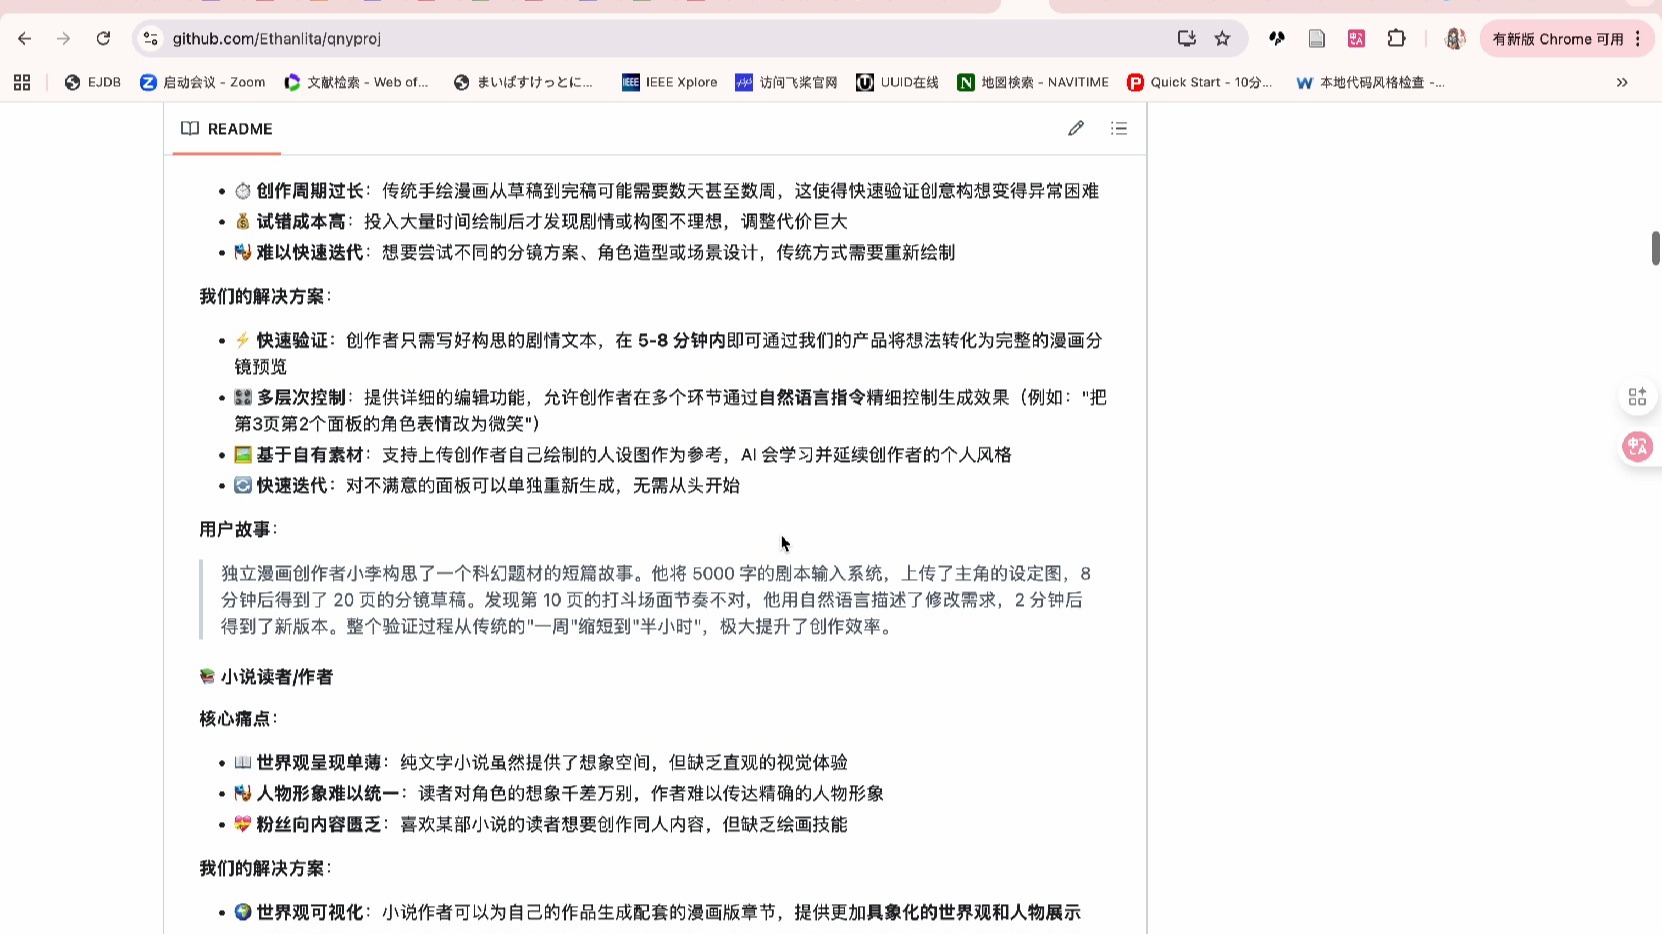Open the 地図検索 NAVITIME bookmark
Viewport: 1662px width, 934px height.
tap(1032, 82)
